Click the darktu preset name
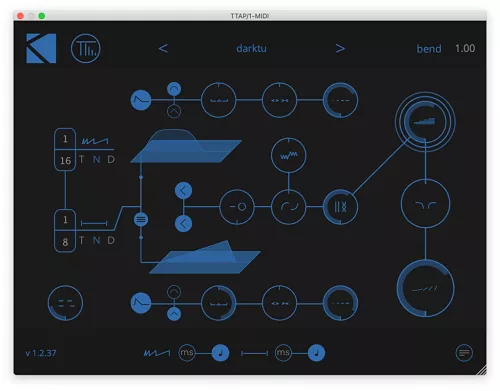The image size is (500, 391). coord(251,49)
